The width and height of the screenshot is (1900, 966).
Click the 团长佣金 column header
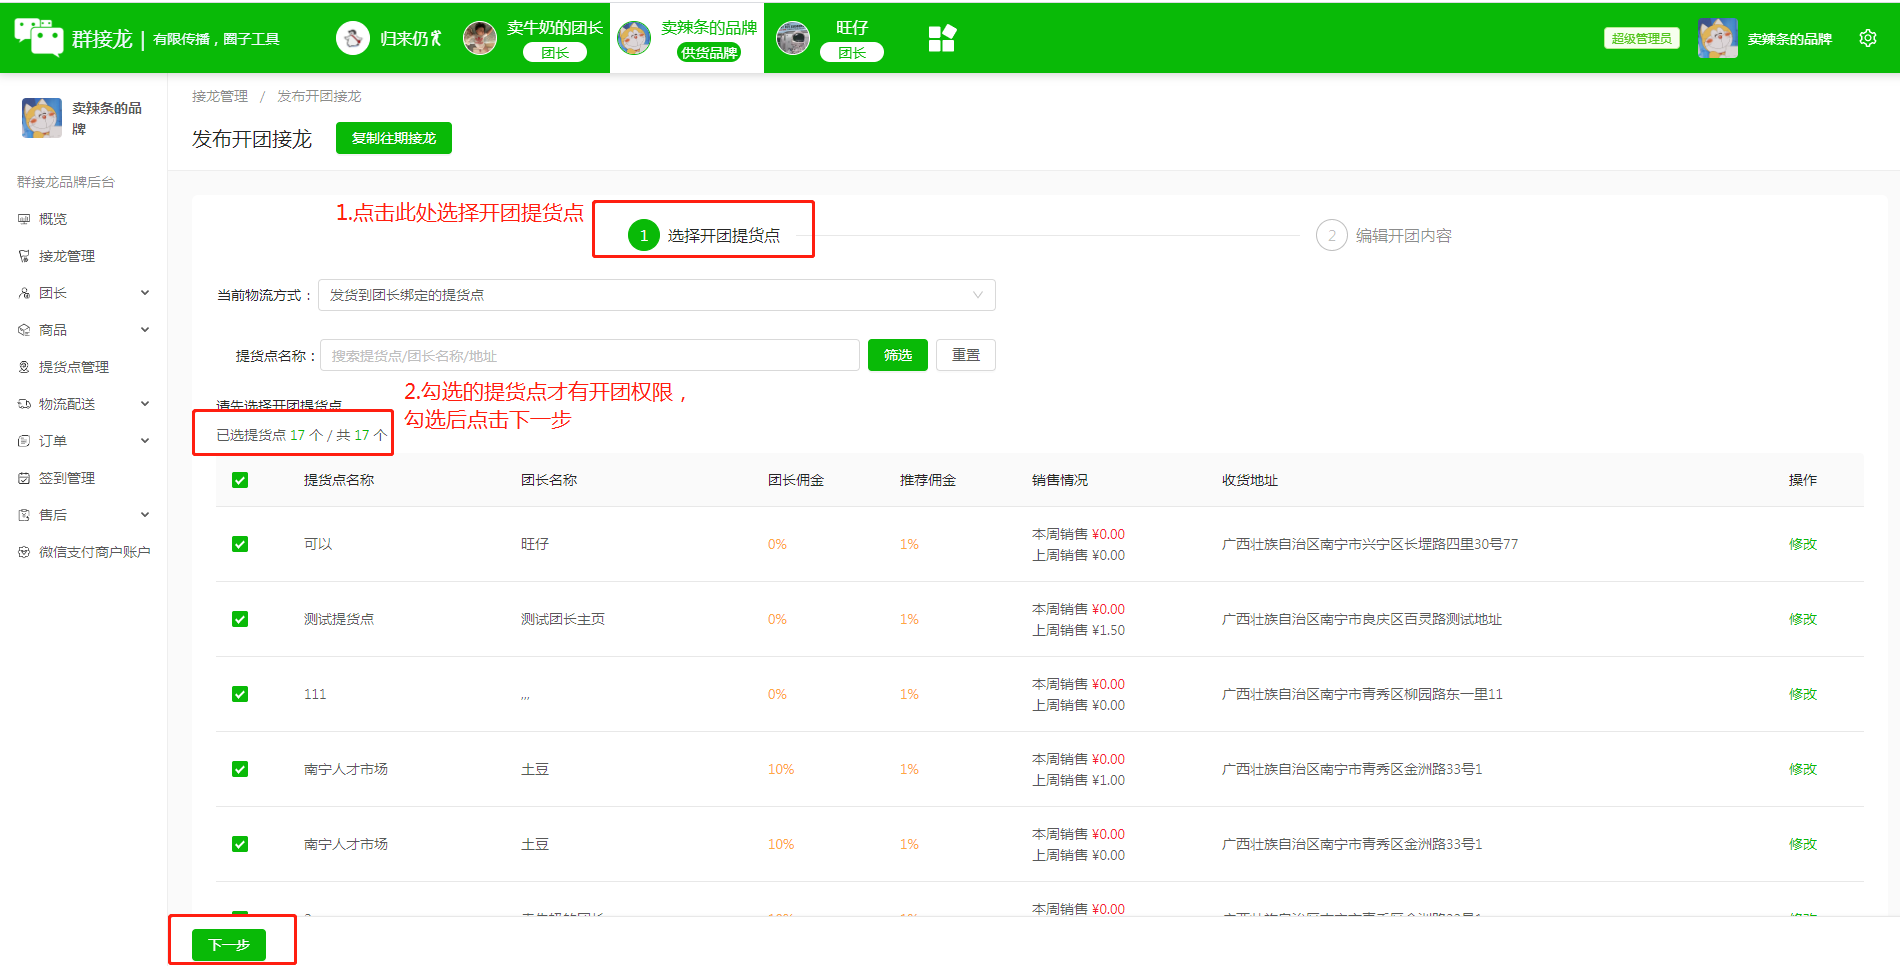pyautogui.click(x=796, y=480)
